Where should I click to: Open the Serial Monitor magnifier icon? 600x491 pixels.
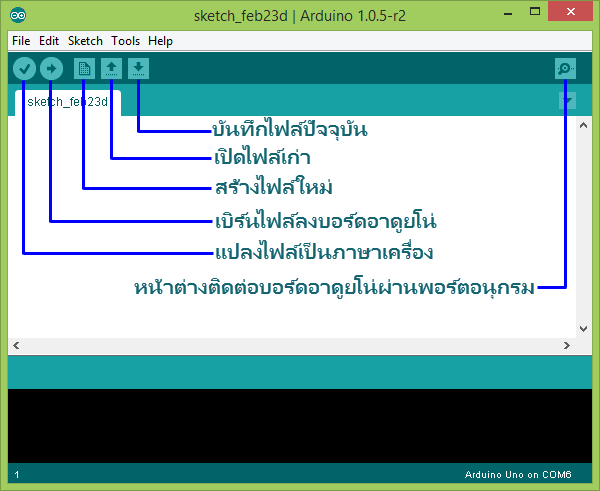tap(565, 69)
